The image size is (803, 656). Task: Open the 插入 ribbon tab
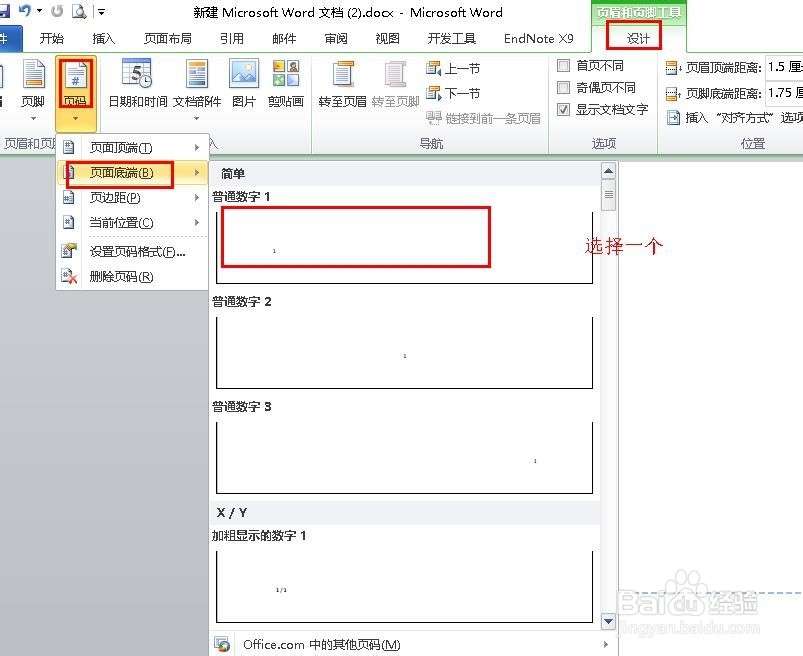(103, 38)
